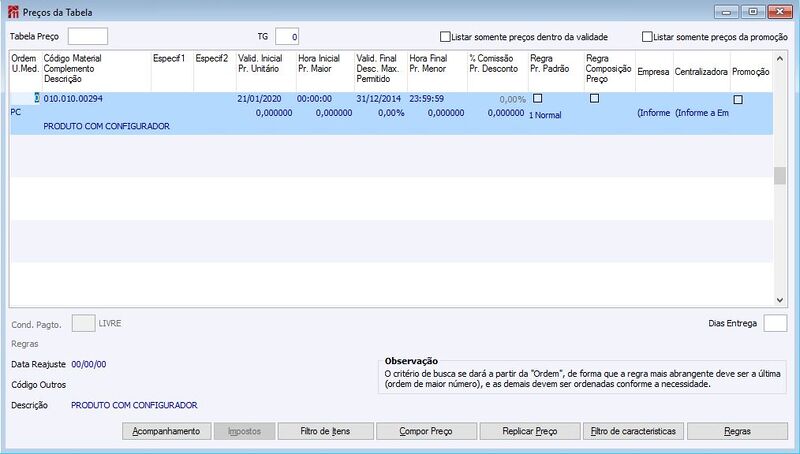Screen dimensions: 800x454
Task: Tick the Promoção checkbox in the row
Action: point(738,99)
